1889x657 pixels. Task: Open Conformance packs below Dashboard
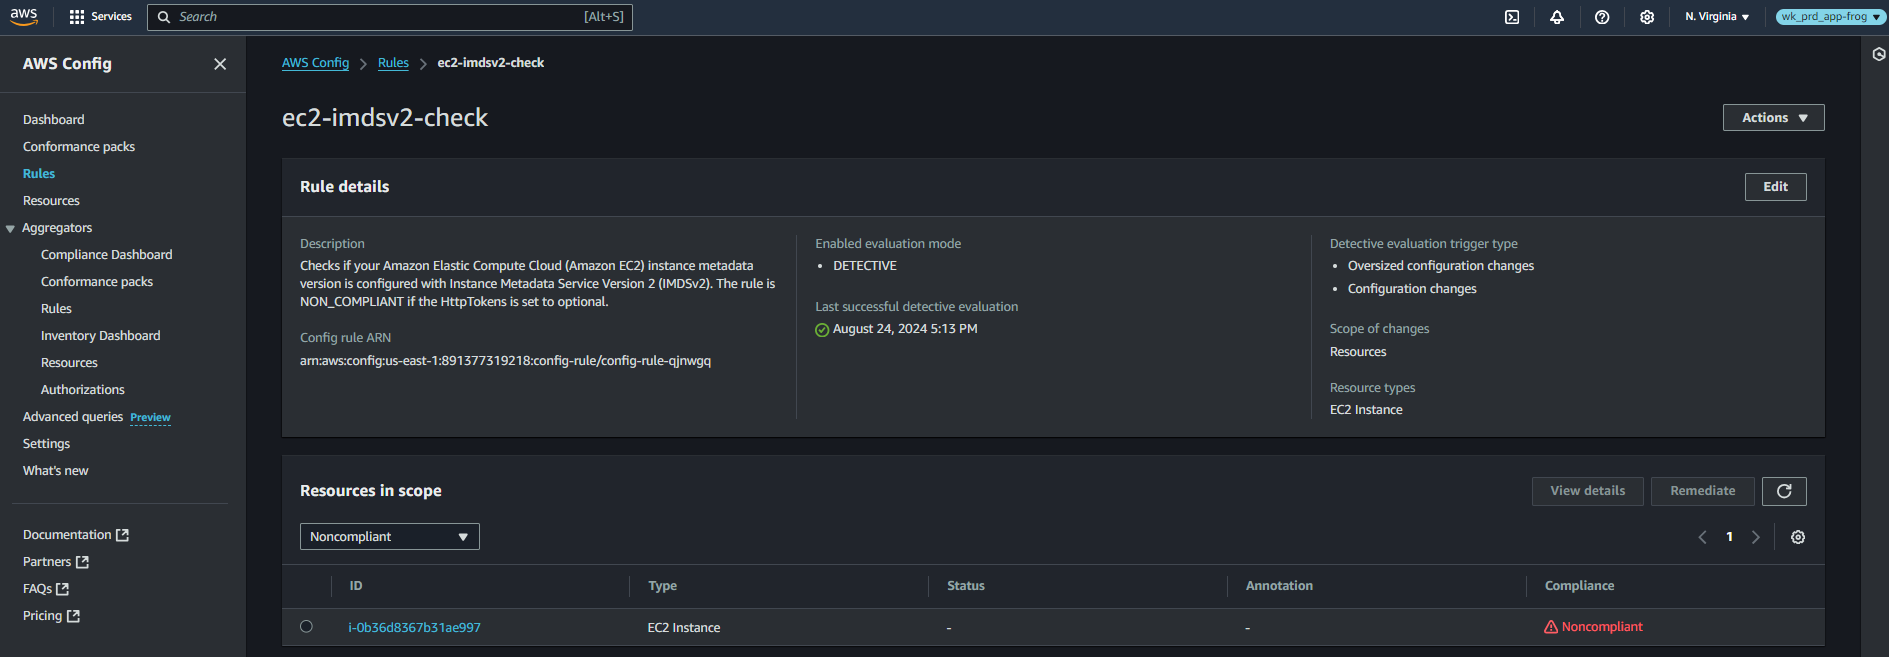pos(79,147)
